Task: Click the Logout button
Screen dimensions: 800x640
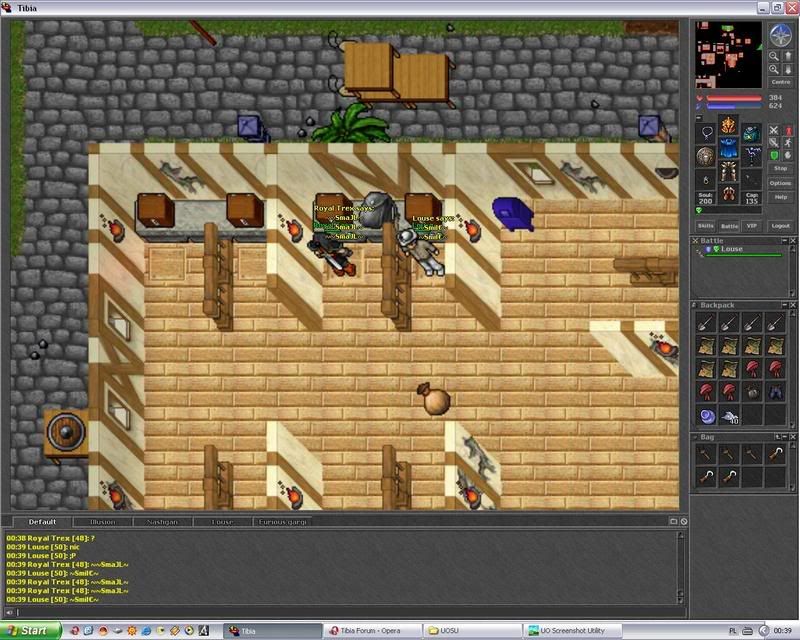Action: click(x=781, y=226)
